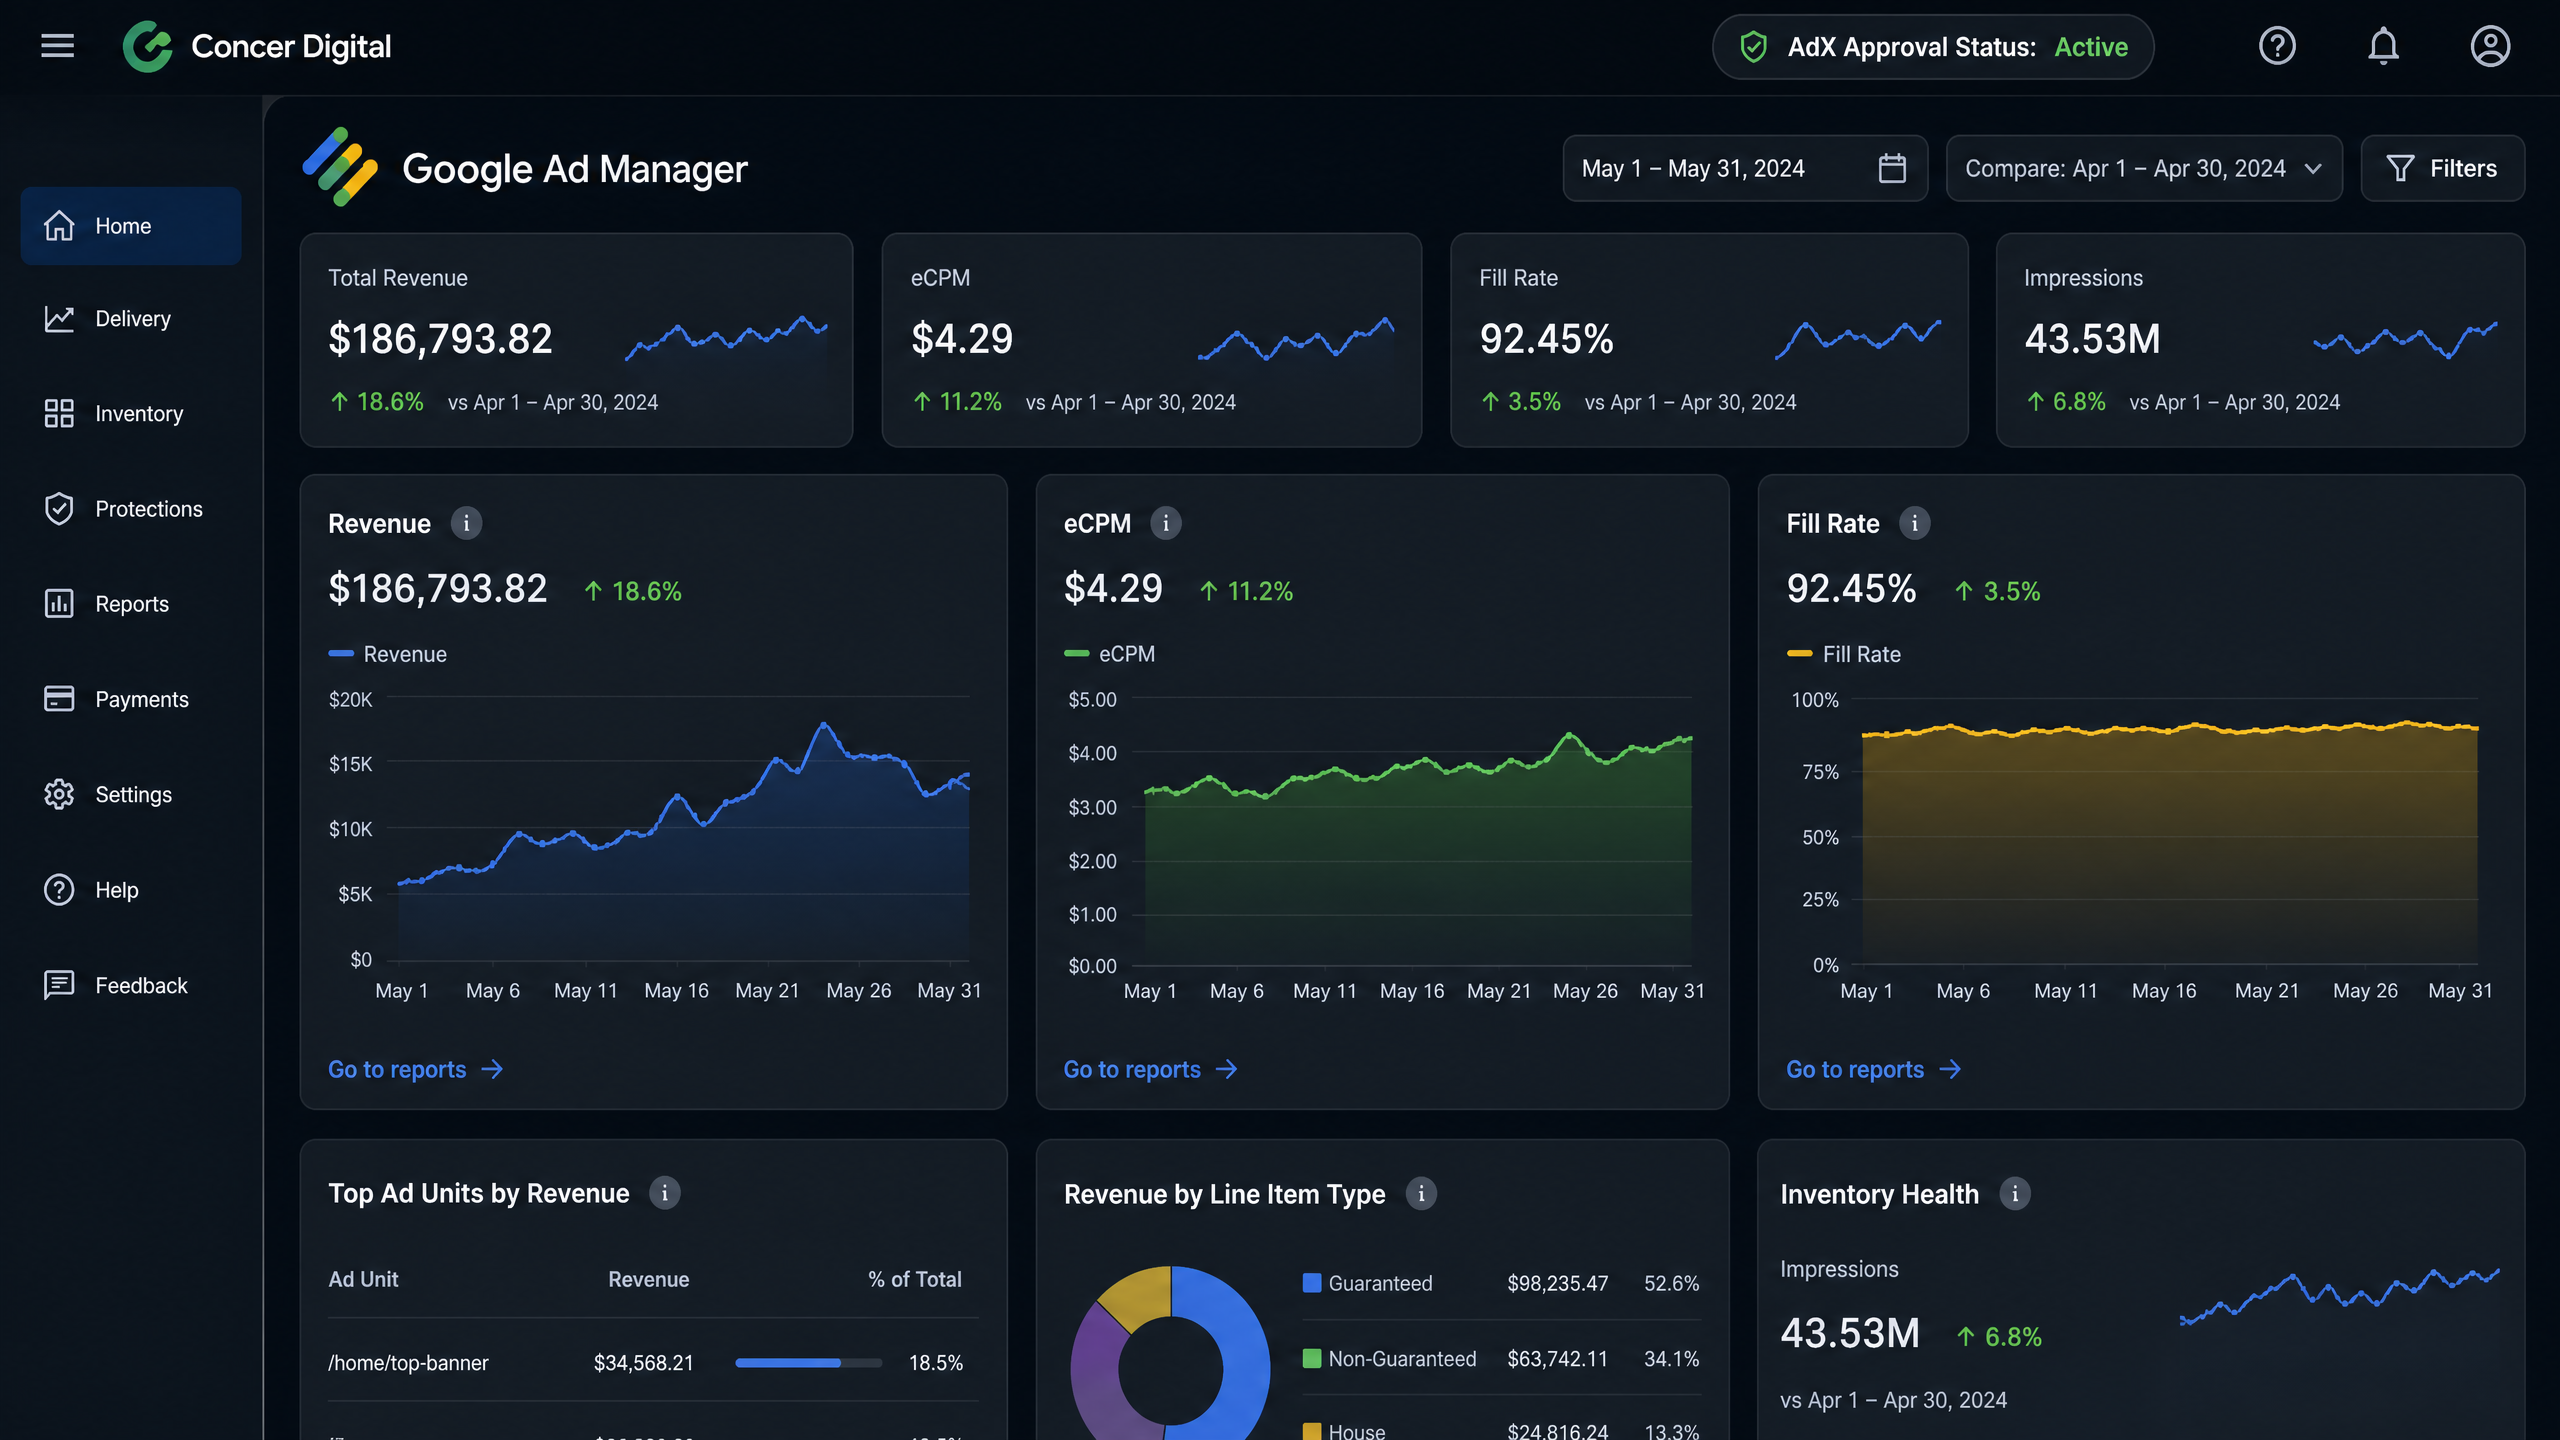Click the AdX approval shield icon
Viewport: 2560px width, 1440px height.
(1753, 47)
